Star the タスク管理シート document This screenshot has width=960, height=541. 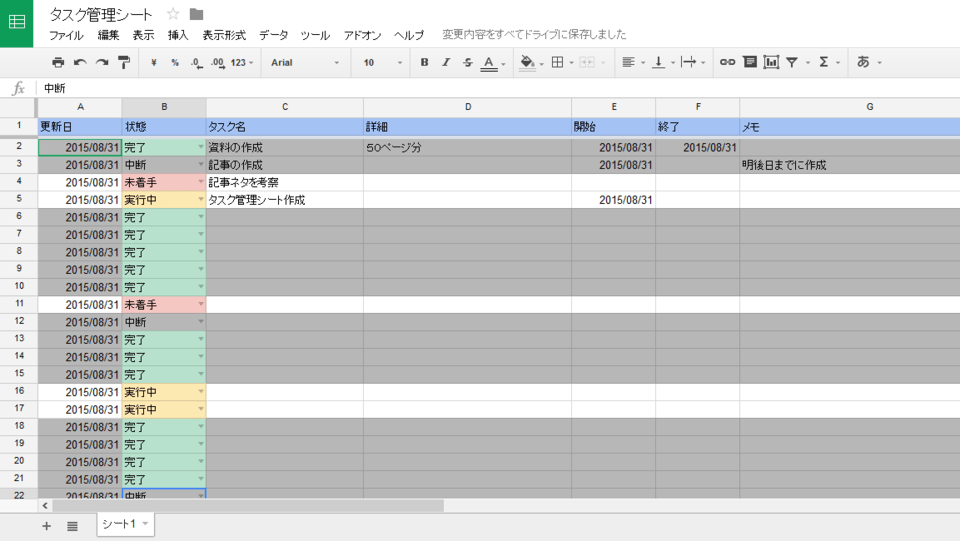(173, 14)
